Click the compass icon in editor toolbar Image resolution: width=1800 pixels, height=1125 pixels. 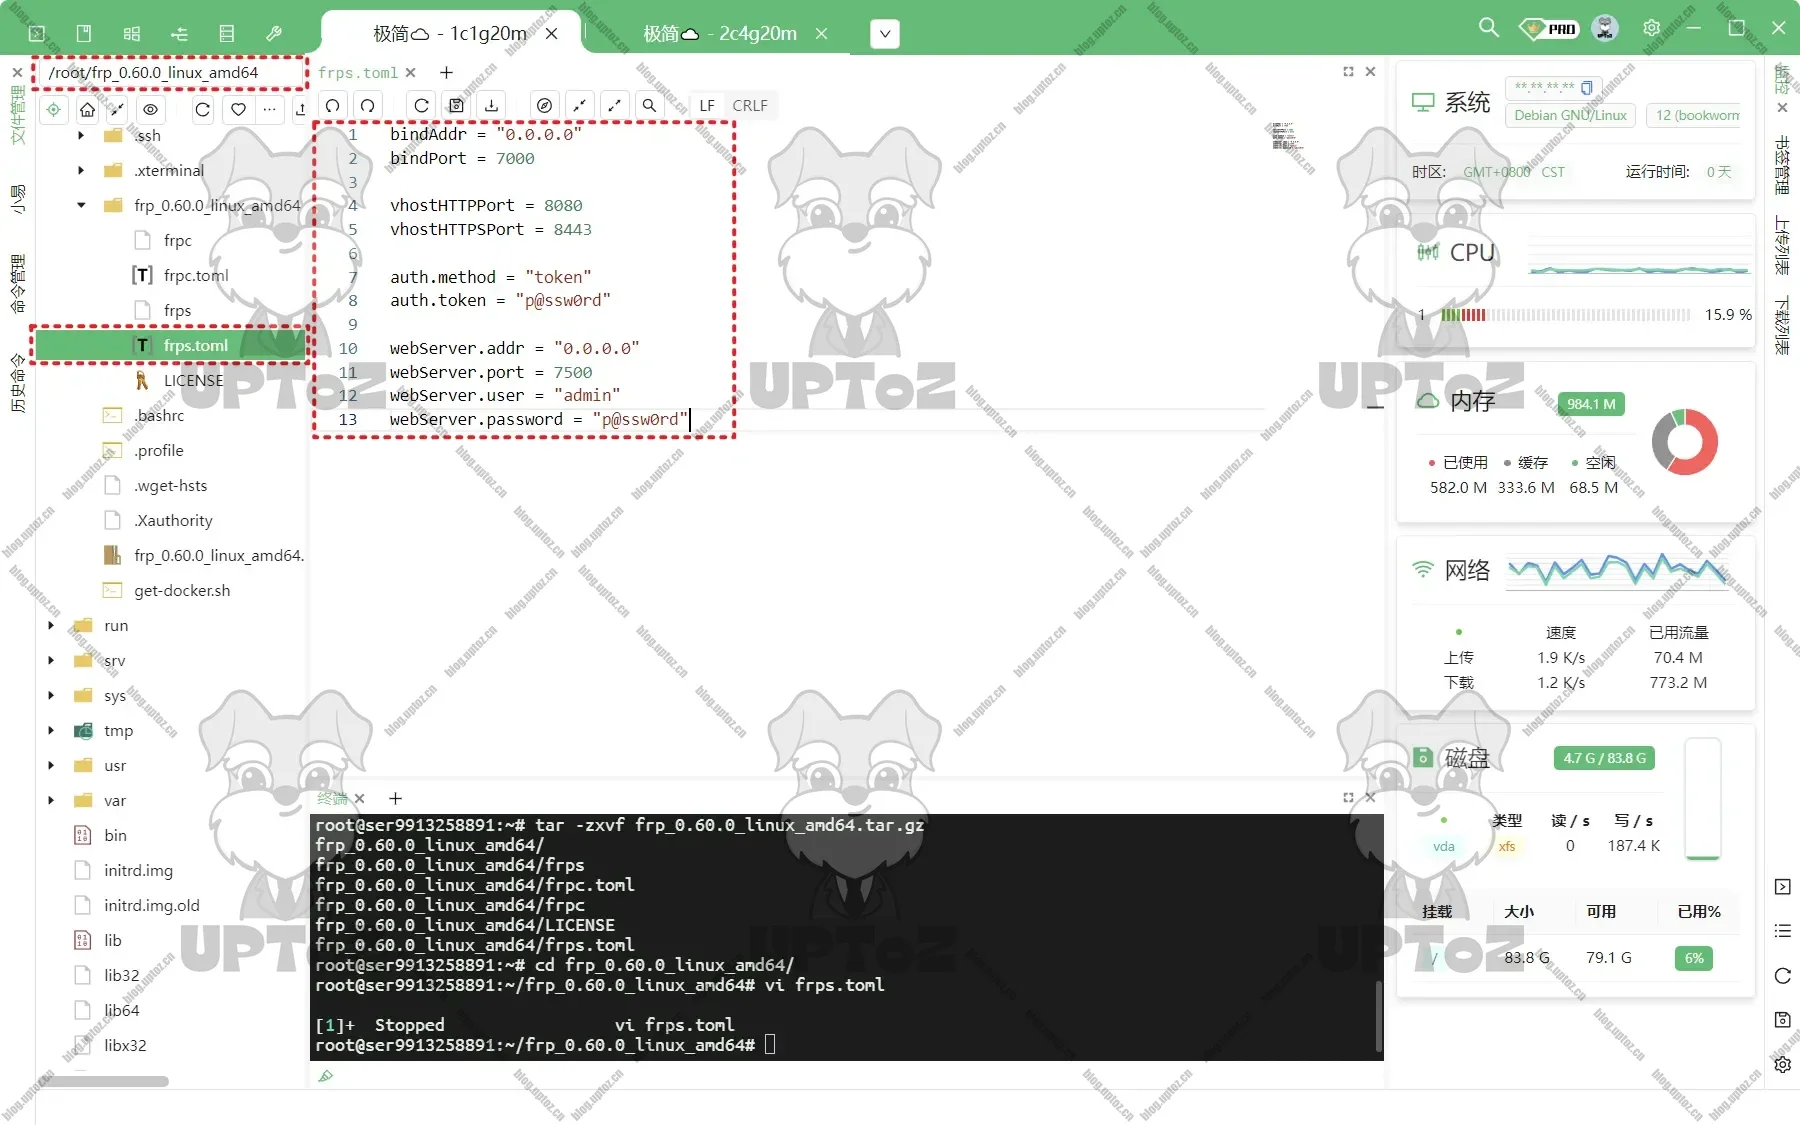click(544, 105)
